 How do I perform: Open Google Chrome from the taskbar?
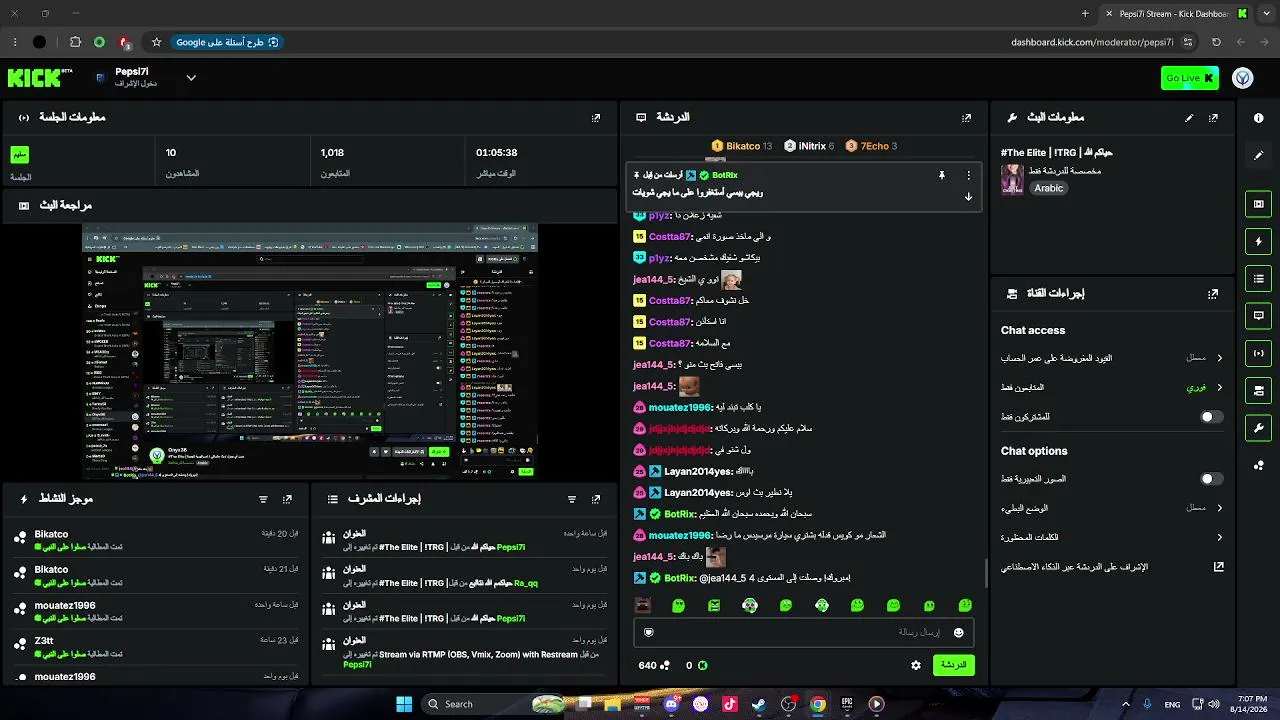(818, 704)
